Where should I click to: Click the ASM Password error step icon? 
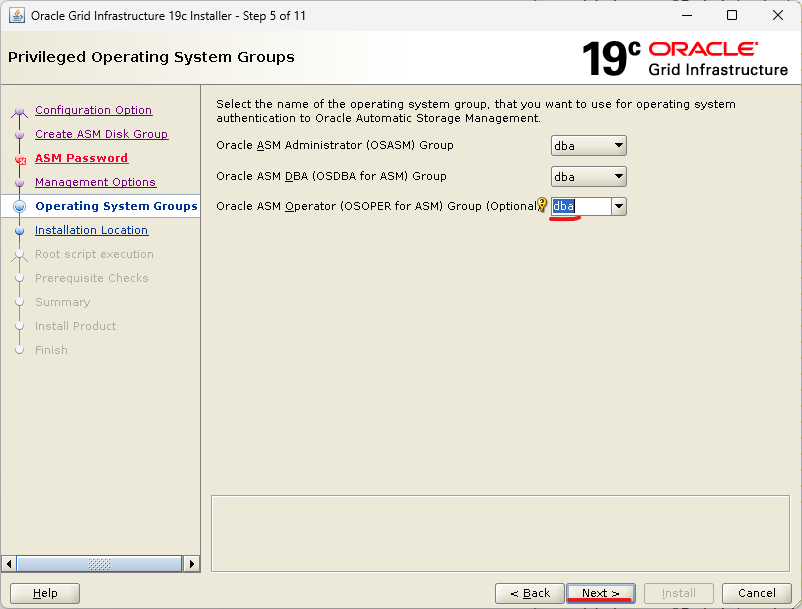coord(20,159)
